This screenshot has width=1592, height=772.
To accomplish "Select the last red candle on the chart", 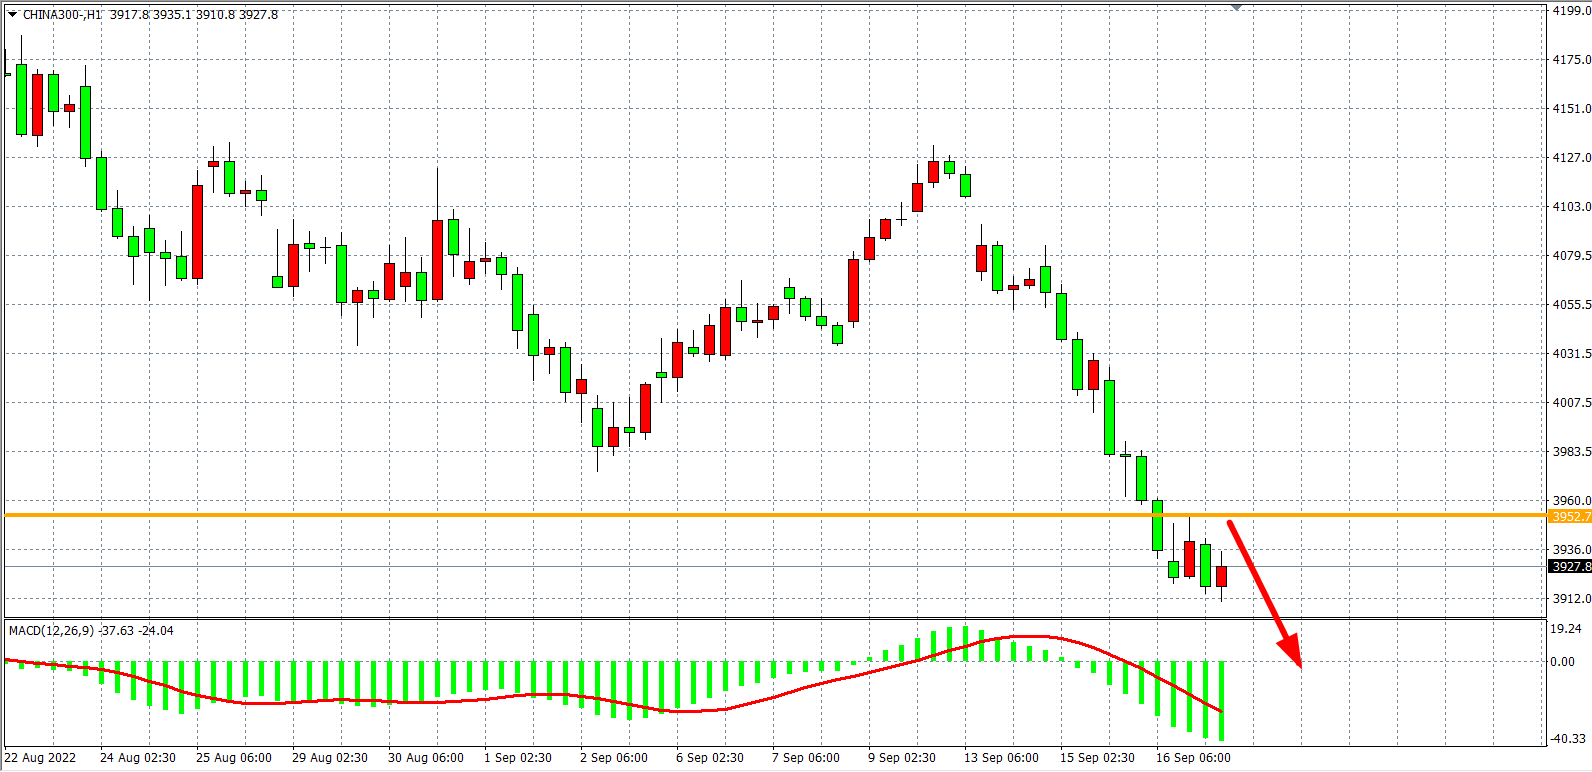I will point(1221,576).
